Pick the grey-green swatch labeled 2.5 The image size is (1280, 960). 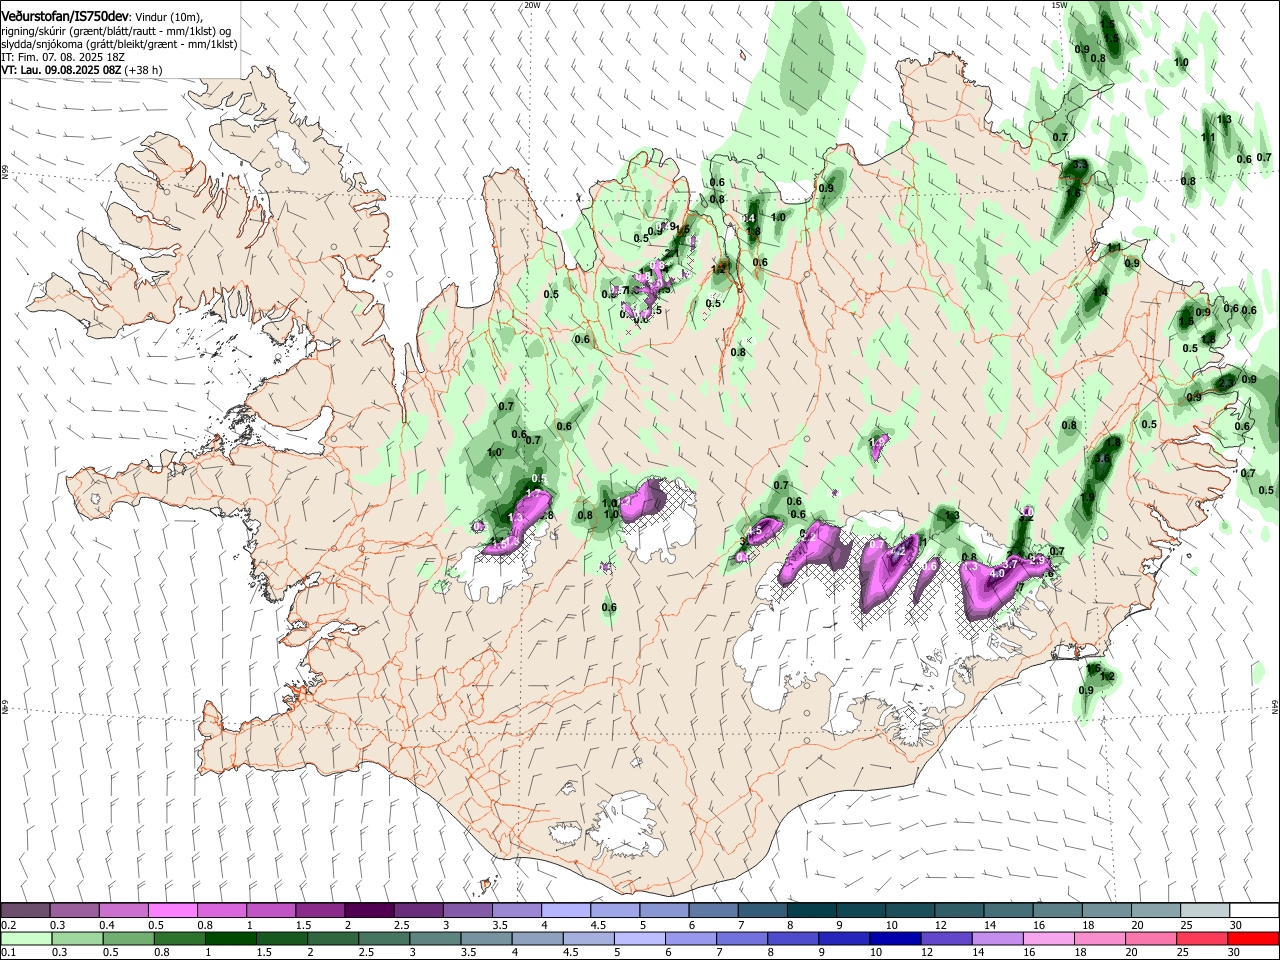tap(384, 938)
